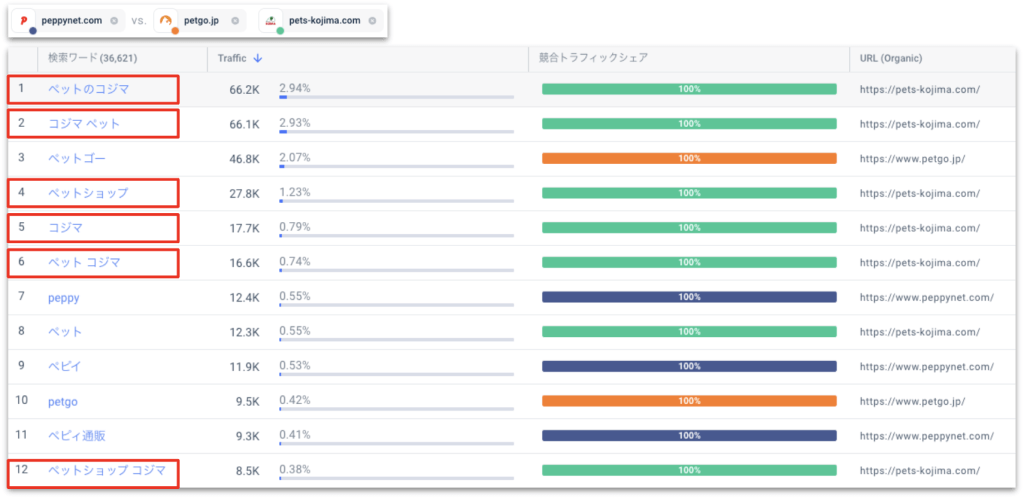The image size is (1024, 498).
Task: Click the orange share bar for ペットゴー
Action: 689,158
